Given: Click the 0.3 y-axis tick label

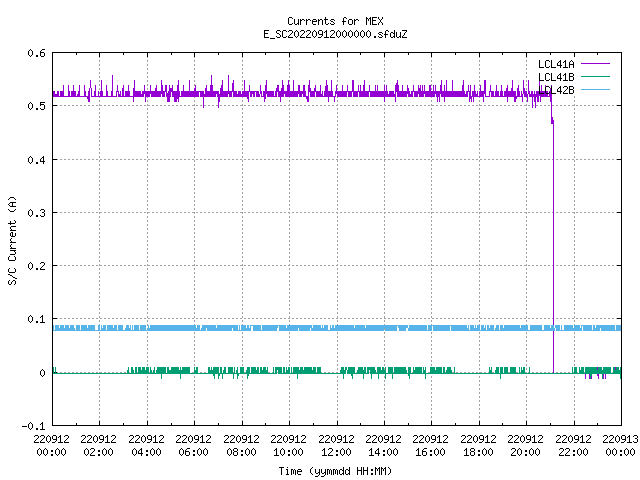Looking at the screenshot, I should [x=36, y=213].
